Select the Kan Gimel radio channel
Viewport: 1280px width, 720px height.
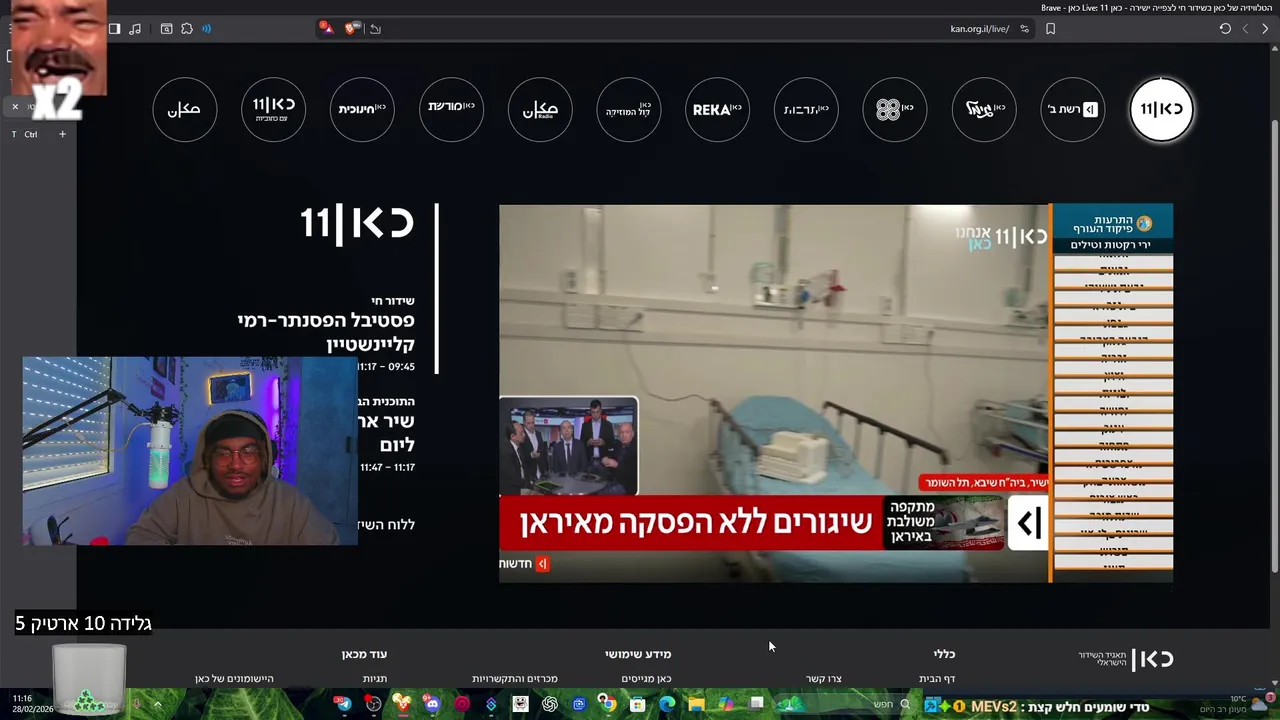tap(984, 109)
